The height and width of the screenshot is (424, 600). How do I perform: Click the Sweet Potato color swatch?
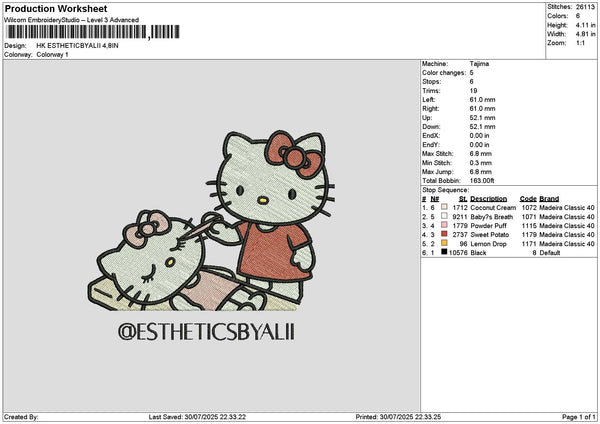(444, 234)
